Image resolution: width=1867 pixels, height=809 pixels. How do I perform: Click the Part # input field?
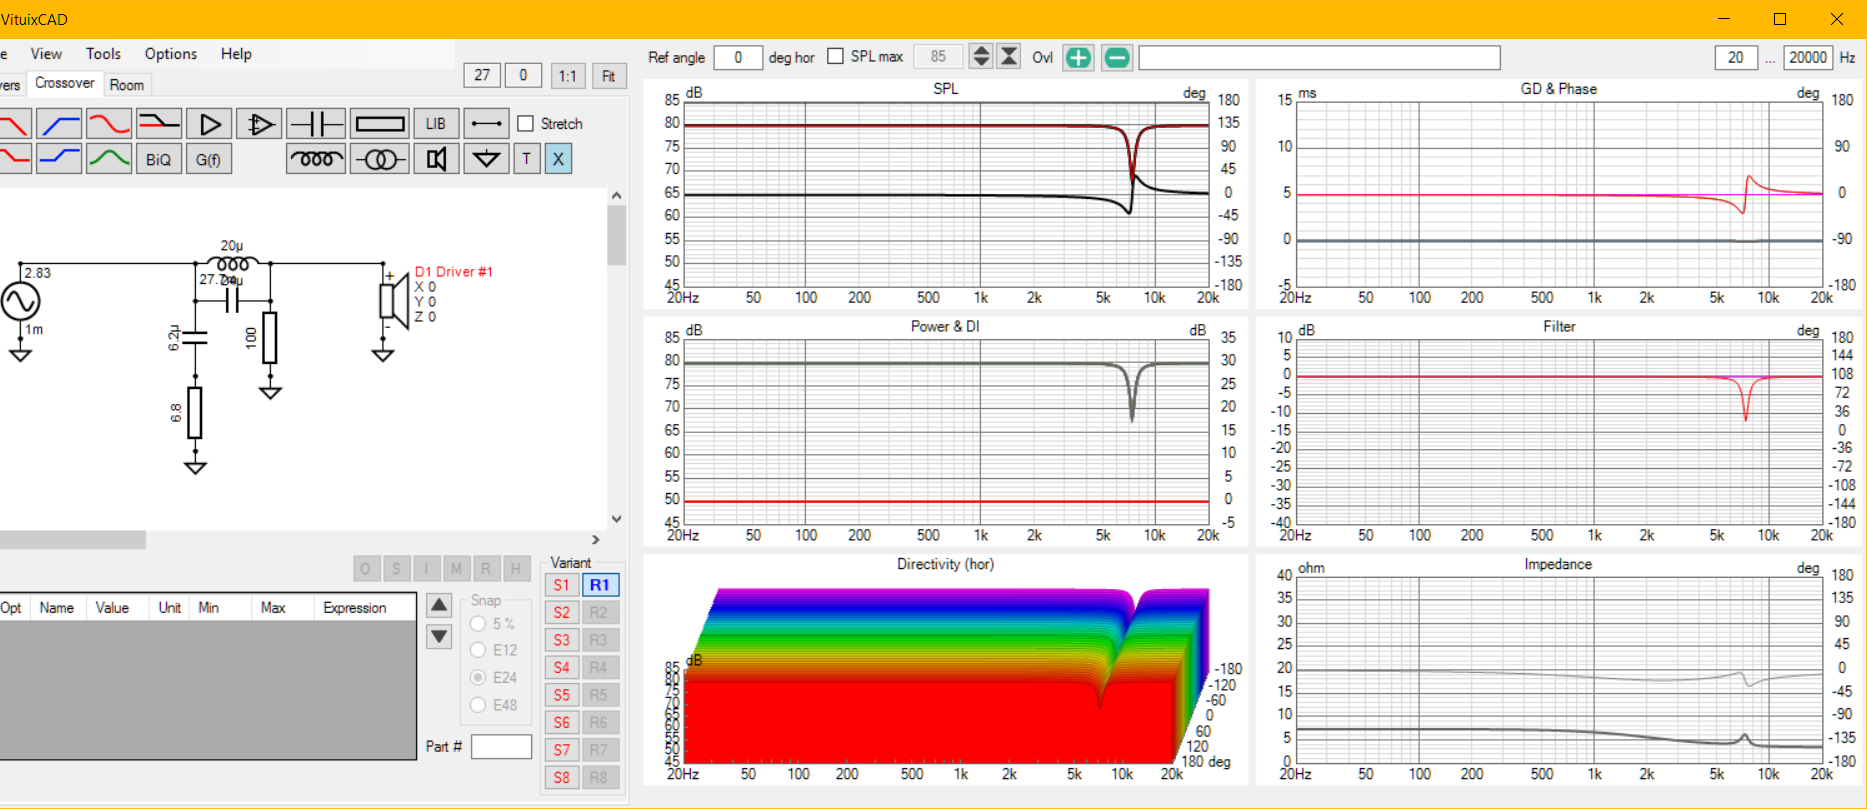click(501, 746)
